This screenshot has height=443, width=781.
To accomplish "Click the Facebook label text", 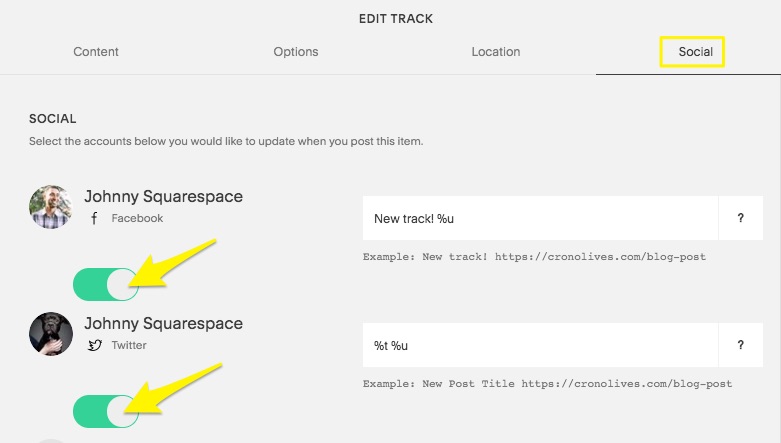I will point(137,218).
